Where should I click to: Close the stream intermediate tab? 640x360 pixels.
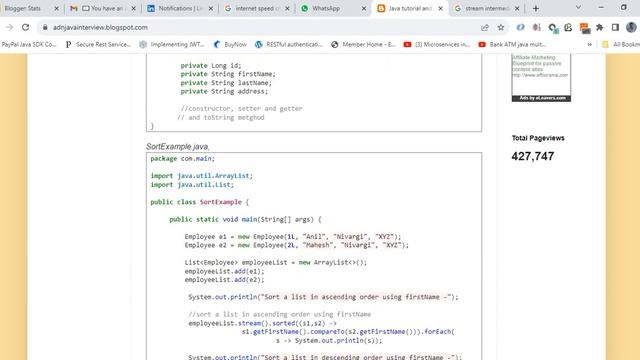point(517,8)
